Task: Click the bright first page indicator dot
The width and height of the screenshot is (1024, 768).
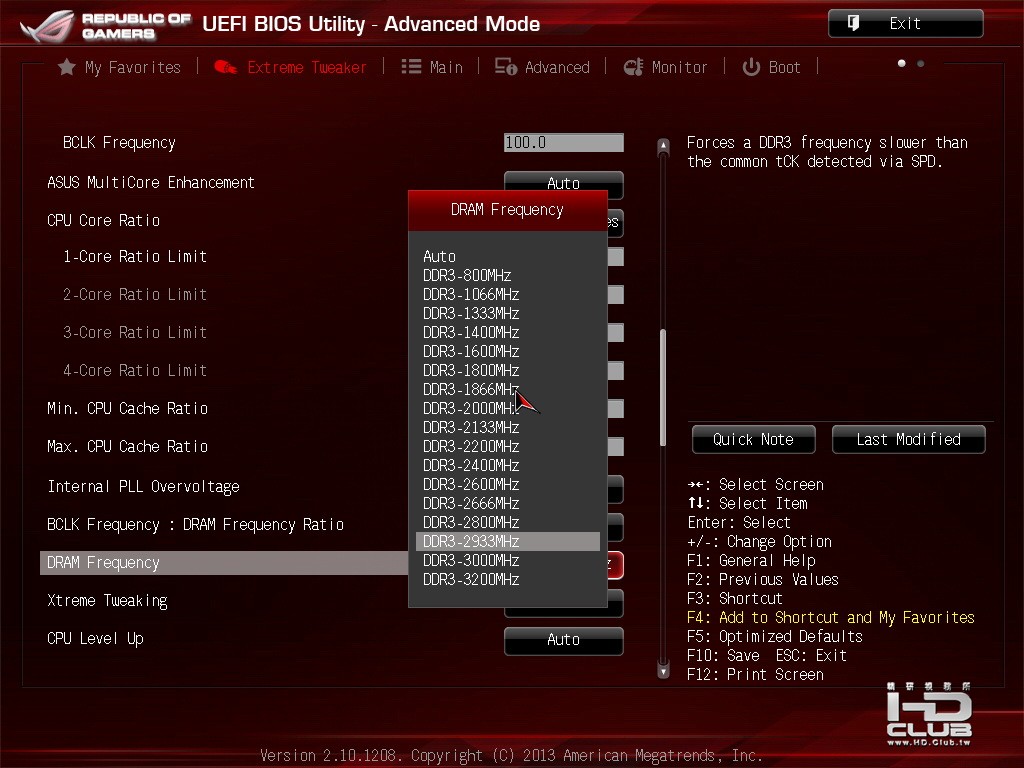Action: point(902,63)
